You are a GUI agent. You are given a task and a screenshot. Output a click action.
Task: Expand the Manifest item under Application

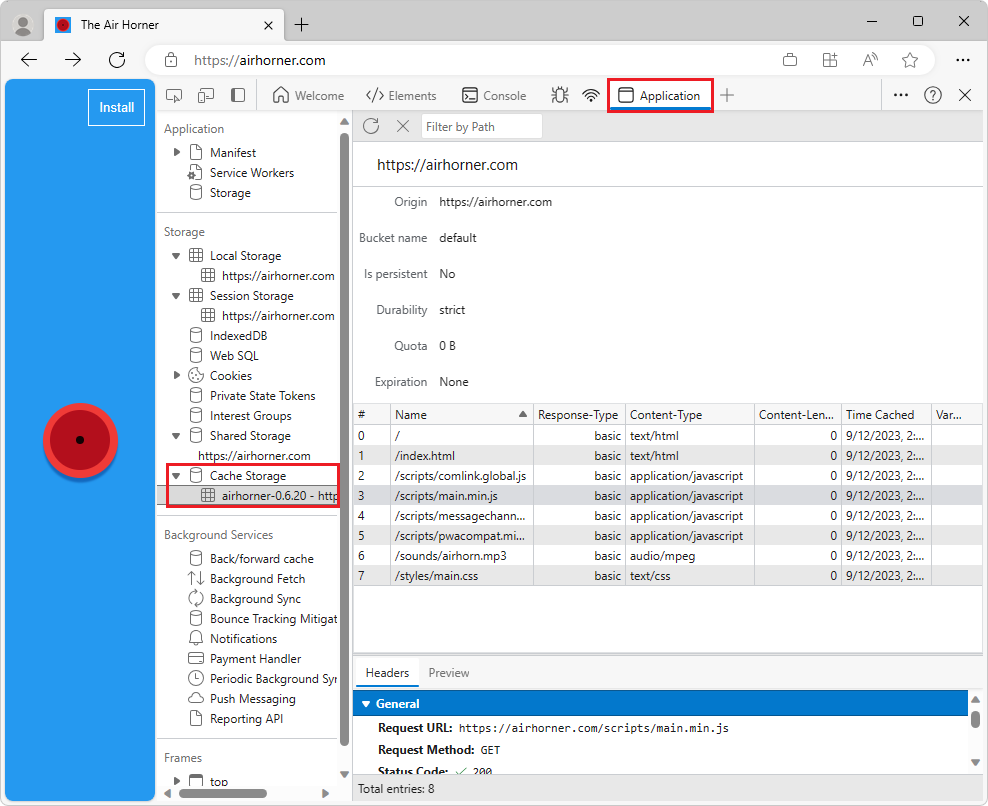tap(179, 152)
